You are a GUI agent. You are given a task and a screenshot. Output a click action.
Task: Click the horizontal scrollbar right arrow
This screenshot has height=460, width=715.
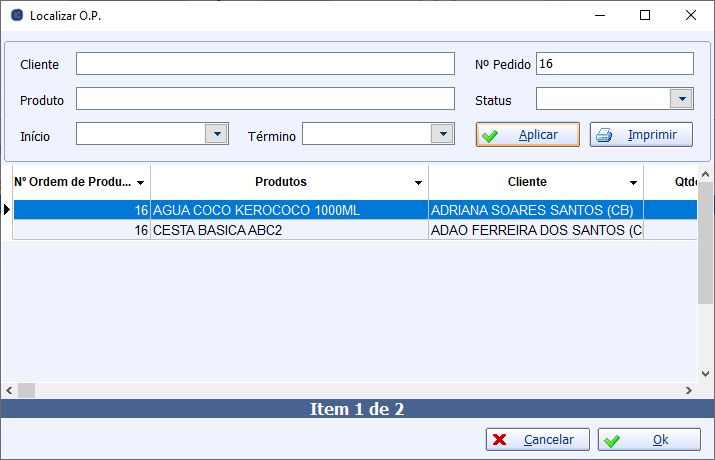click(688, 390)
